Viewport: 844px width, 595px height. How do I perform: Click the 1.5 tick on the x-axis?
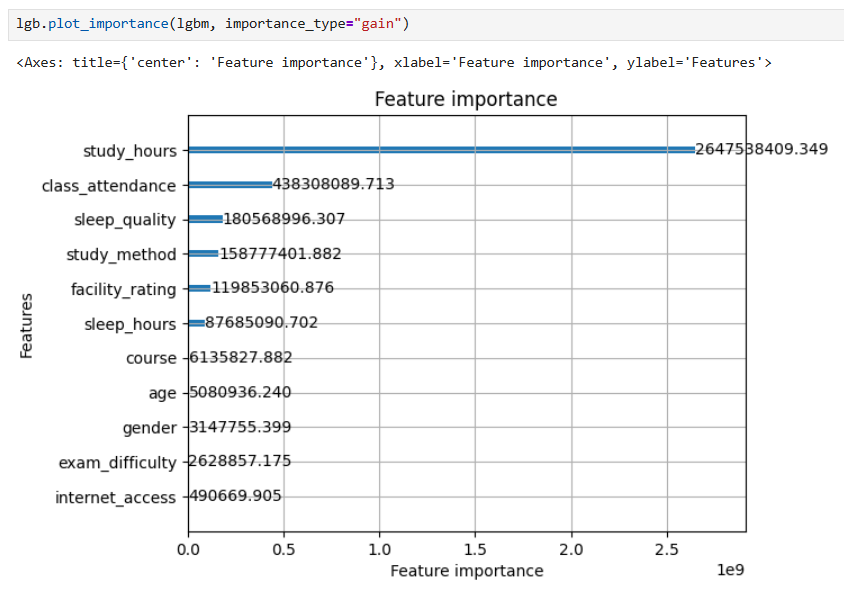tap(475, 549)
